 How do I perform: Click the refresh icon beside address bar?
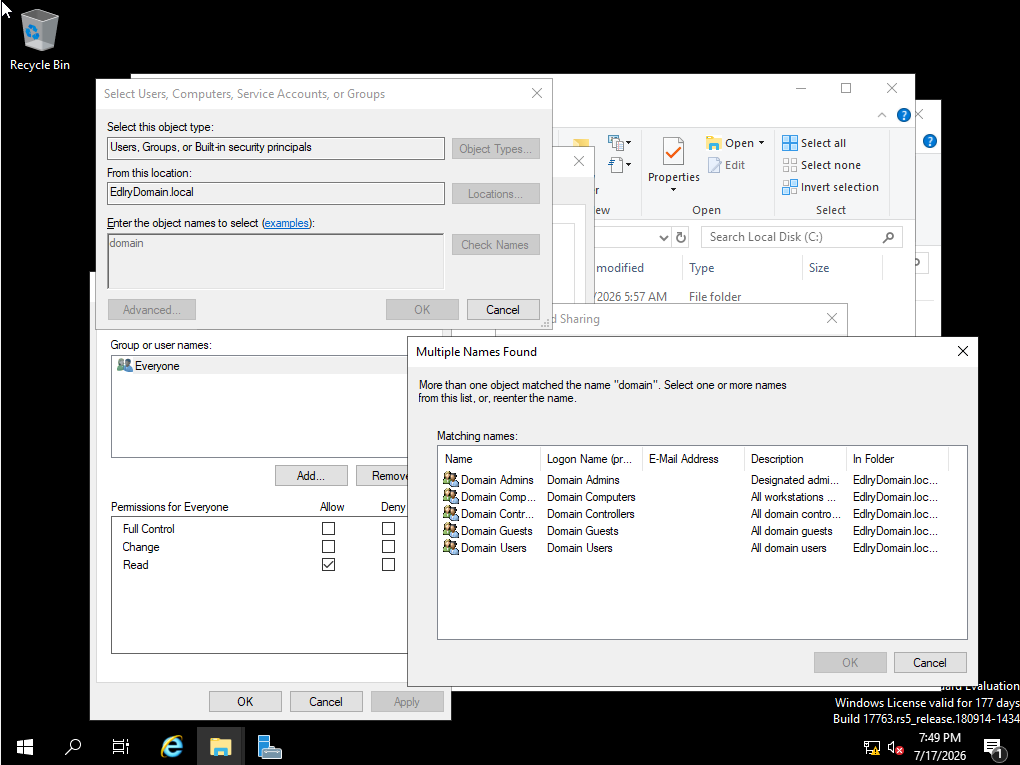pos(681,237)
